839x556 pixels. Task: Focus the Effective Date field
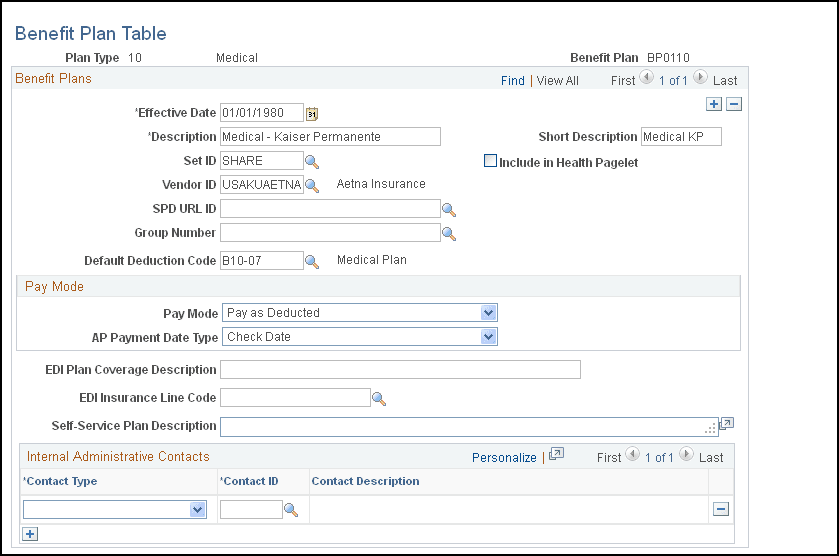click(262, 112)
